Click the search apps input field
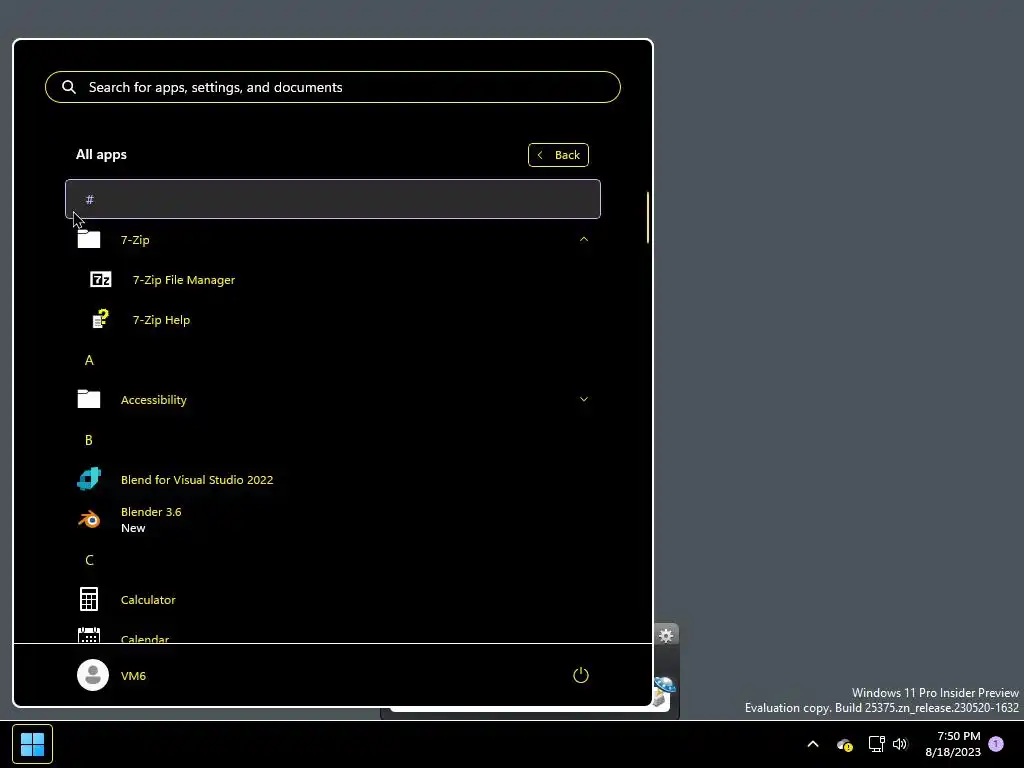 332,87
